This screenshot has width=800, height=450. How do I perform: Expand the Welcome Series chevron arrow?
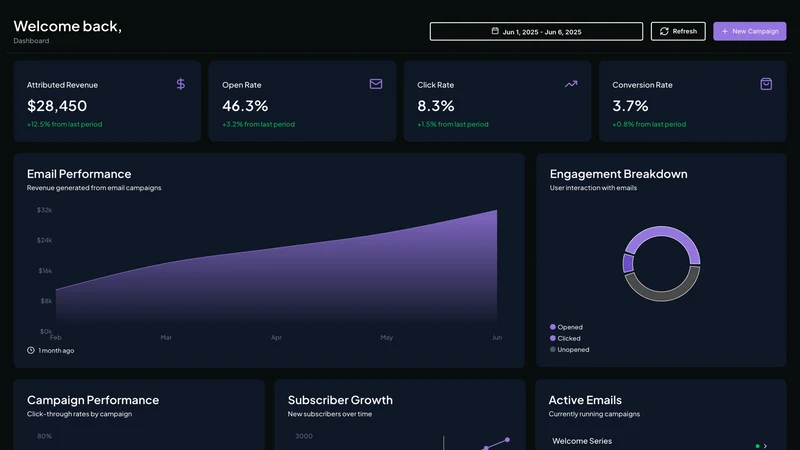point(765,446)
